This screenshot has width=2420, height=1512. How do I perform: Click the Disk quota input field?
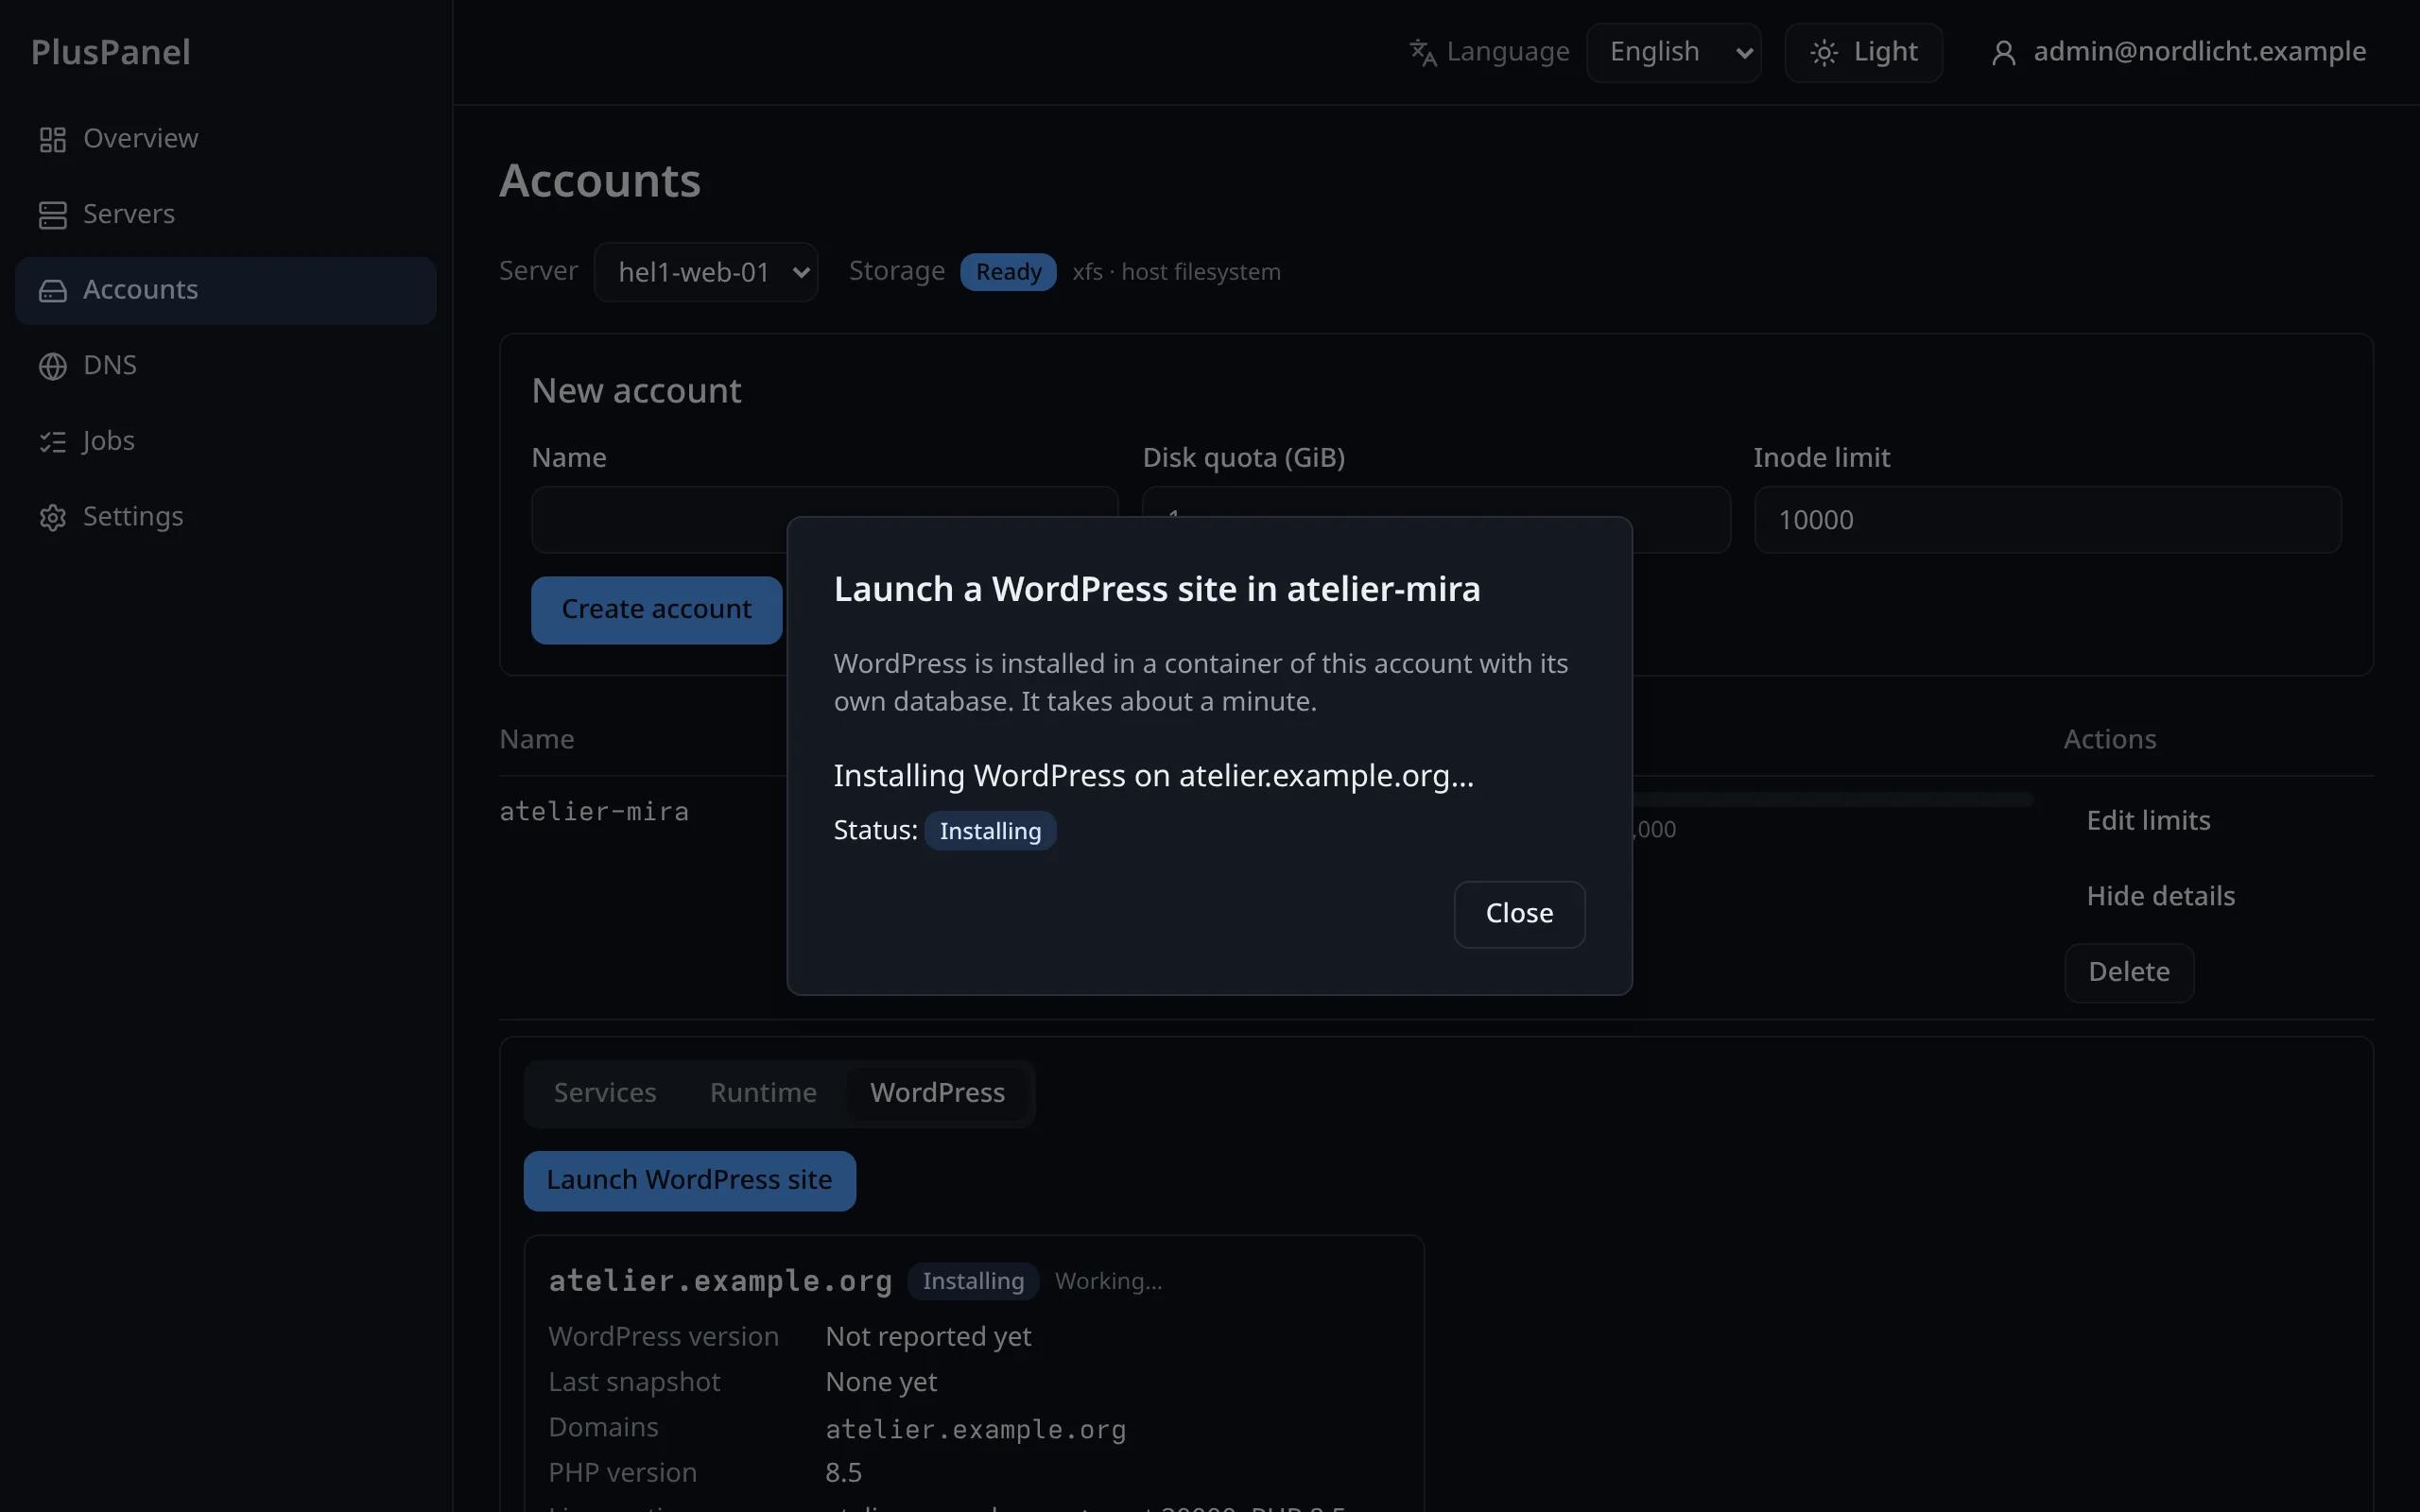(x=1436, y=520)
